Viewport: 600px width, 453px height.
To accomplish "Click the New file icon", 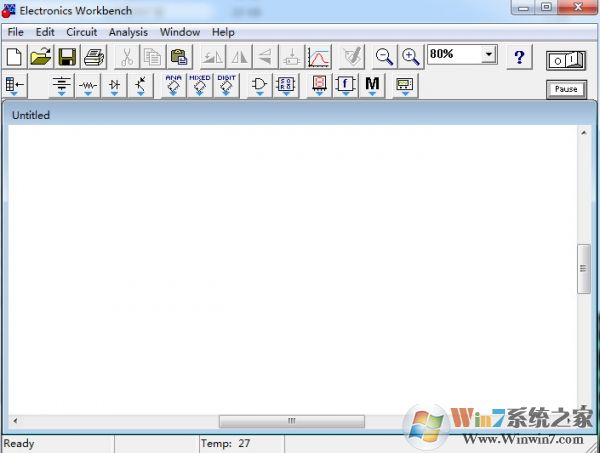I will pyautogui.click(x=15, y=58).
